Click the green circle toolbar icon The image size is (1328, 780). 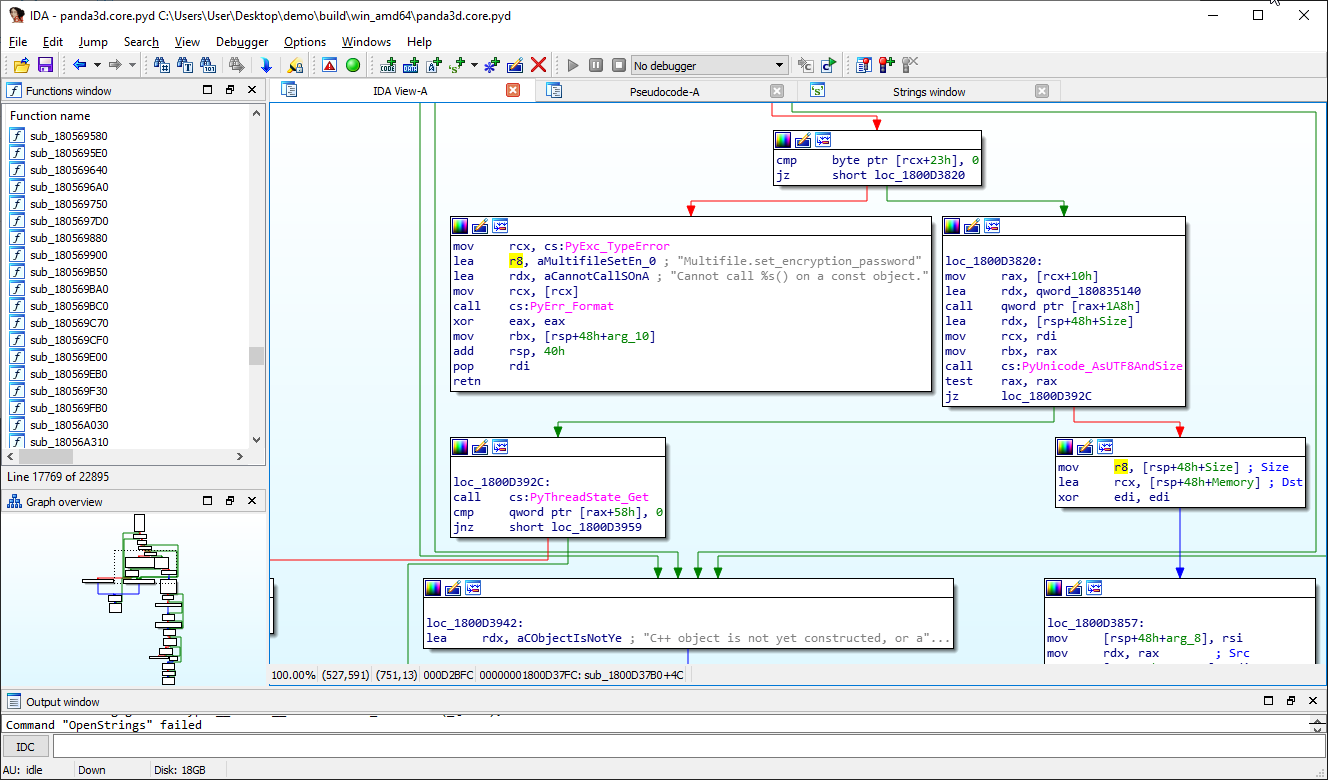(x=353, y=65)
